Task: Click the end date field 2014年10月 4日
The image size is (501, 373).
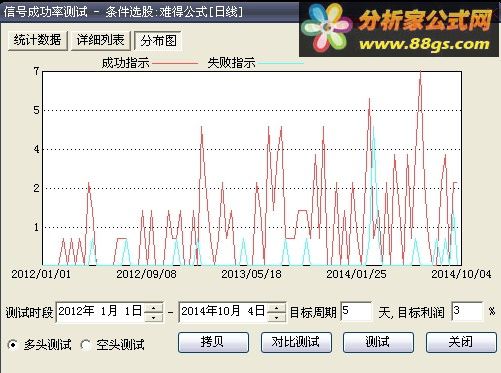Action: click(x=223, y=312)
